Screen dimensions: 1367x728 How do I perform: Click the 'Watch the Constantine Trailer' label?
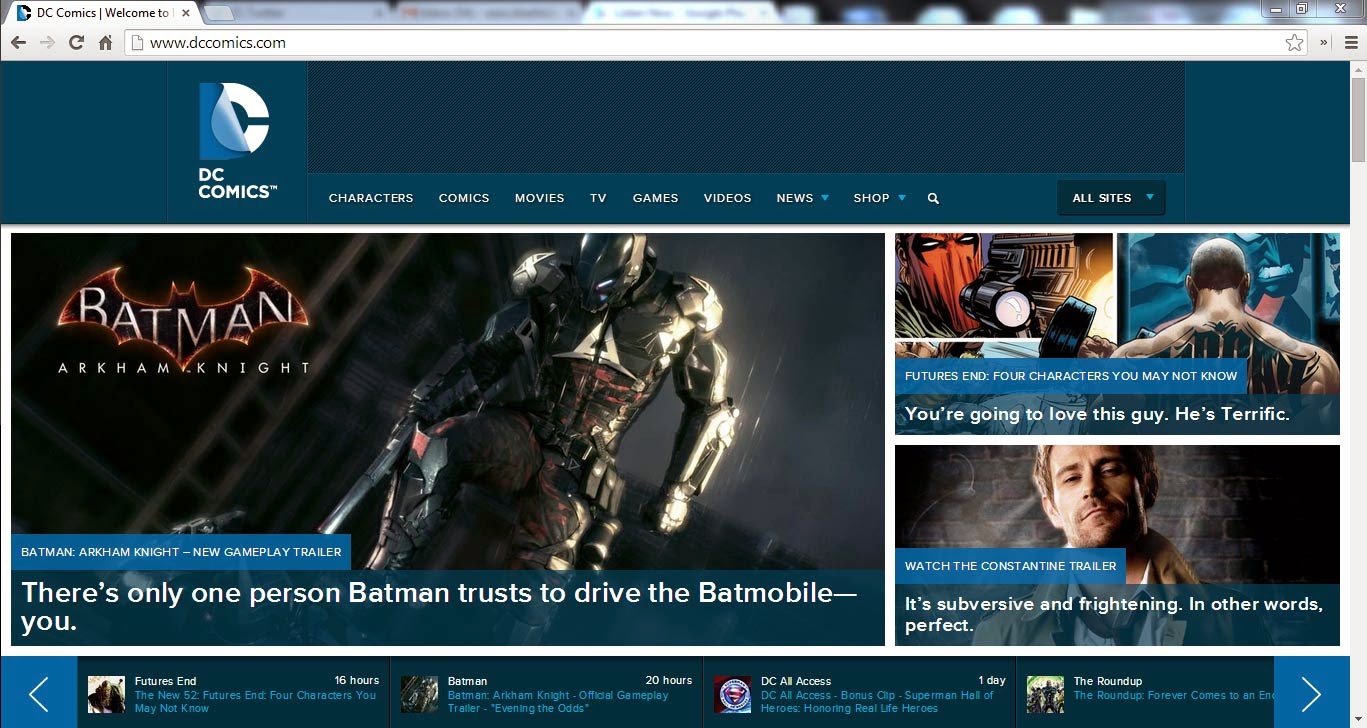pos(1011,566)
